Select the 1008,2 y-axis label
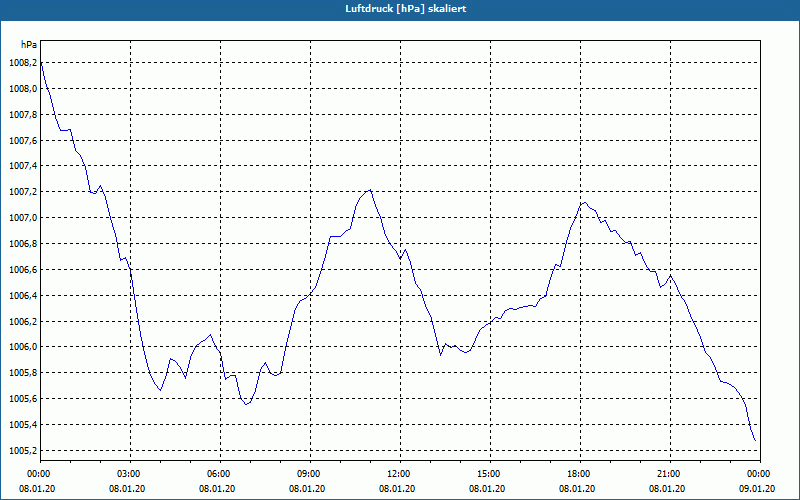Screen dimensions: 800x500 (x=23, y=63)
